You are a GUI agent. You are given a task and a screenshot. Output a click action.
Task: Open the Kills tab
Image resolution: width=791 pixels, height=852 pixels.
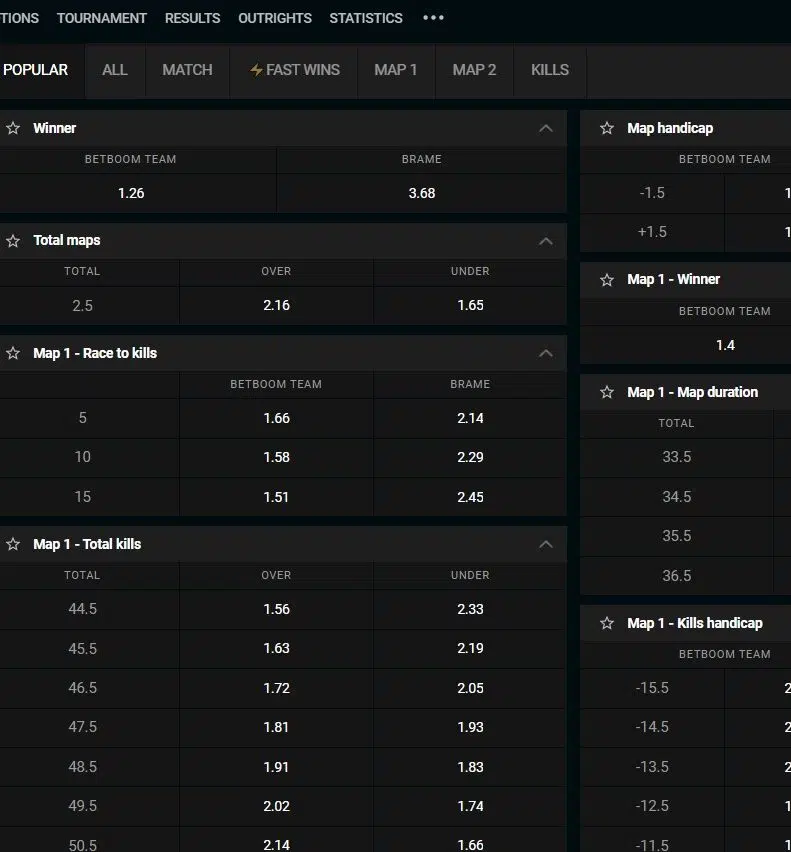click(549, 70)
